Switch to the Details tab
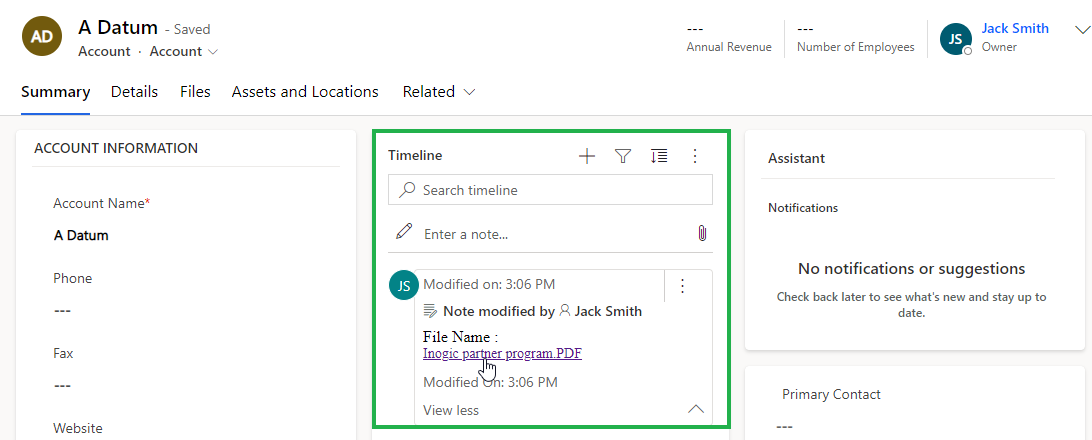 [x=134, y=92]
